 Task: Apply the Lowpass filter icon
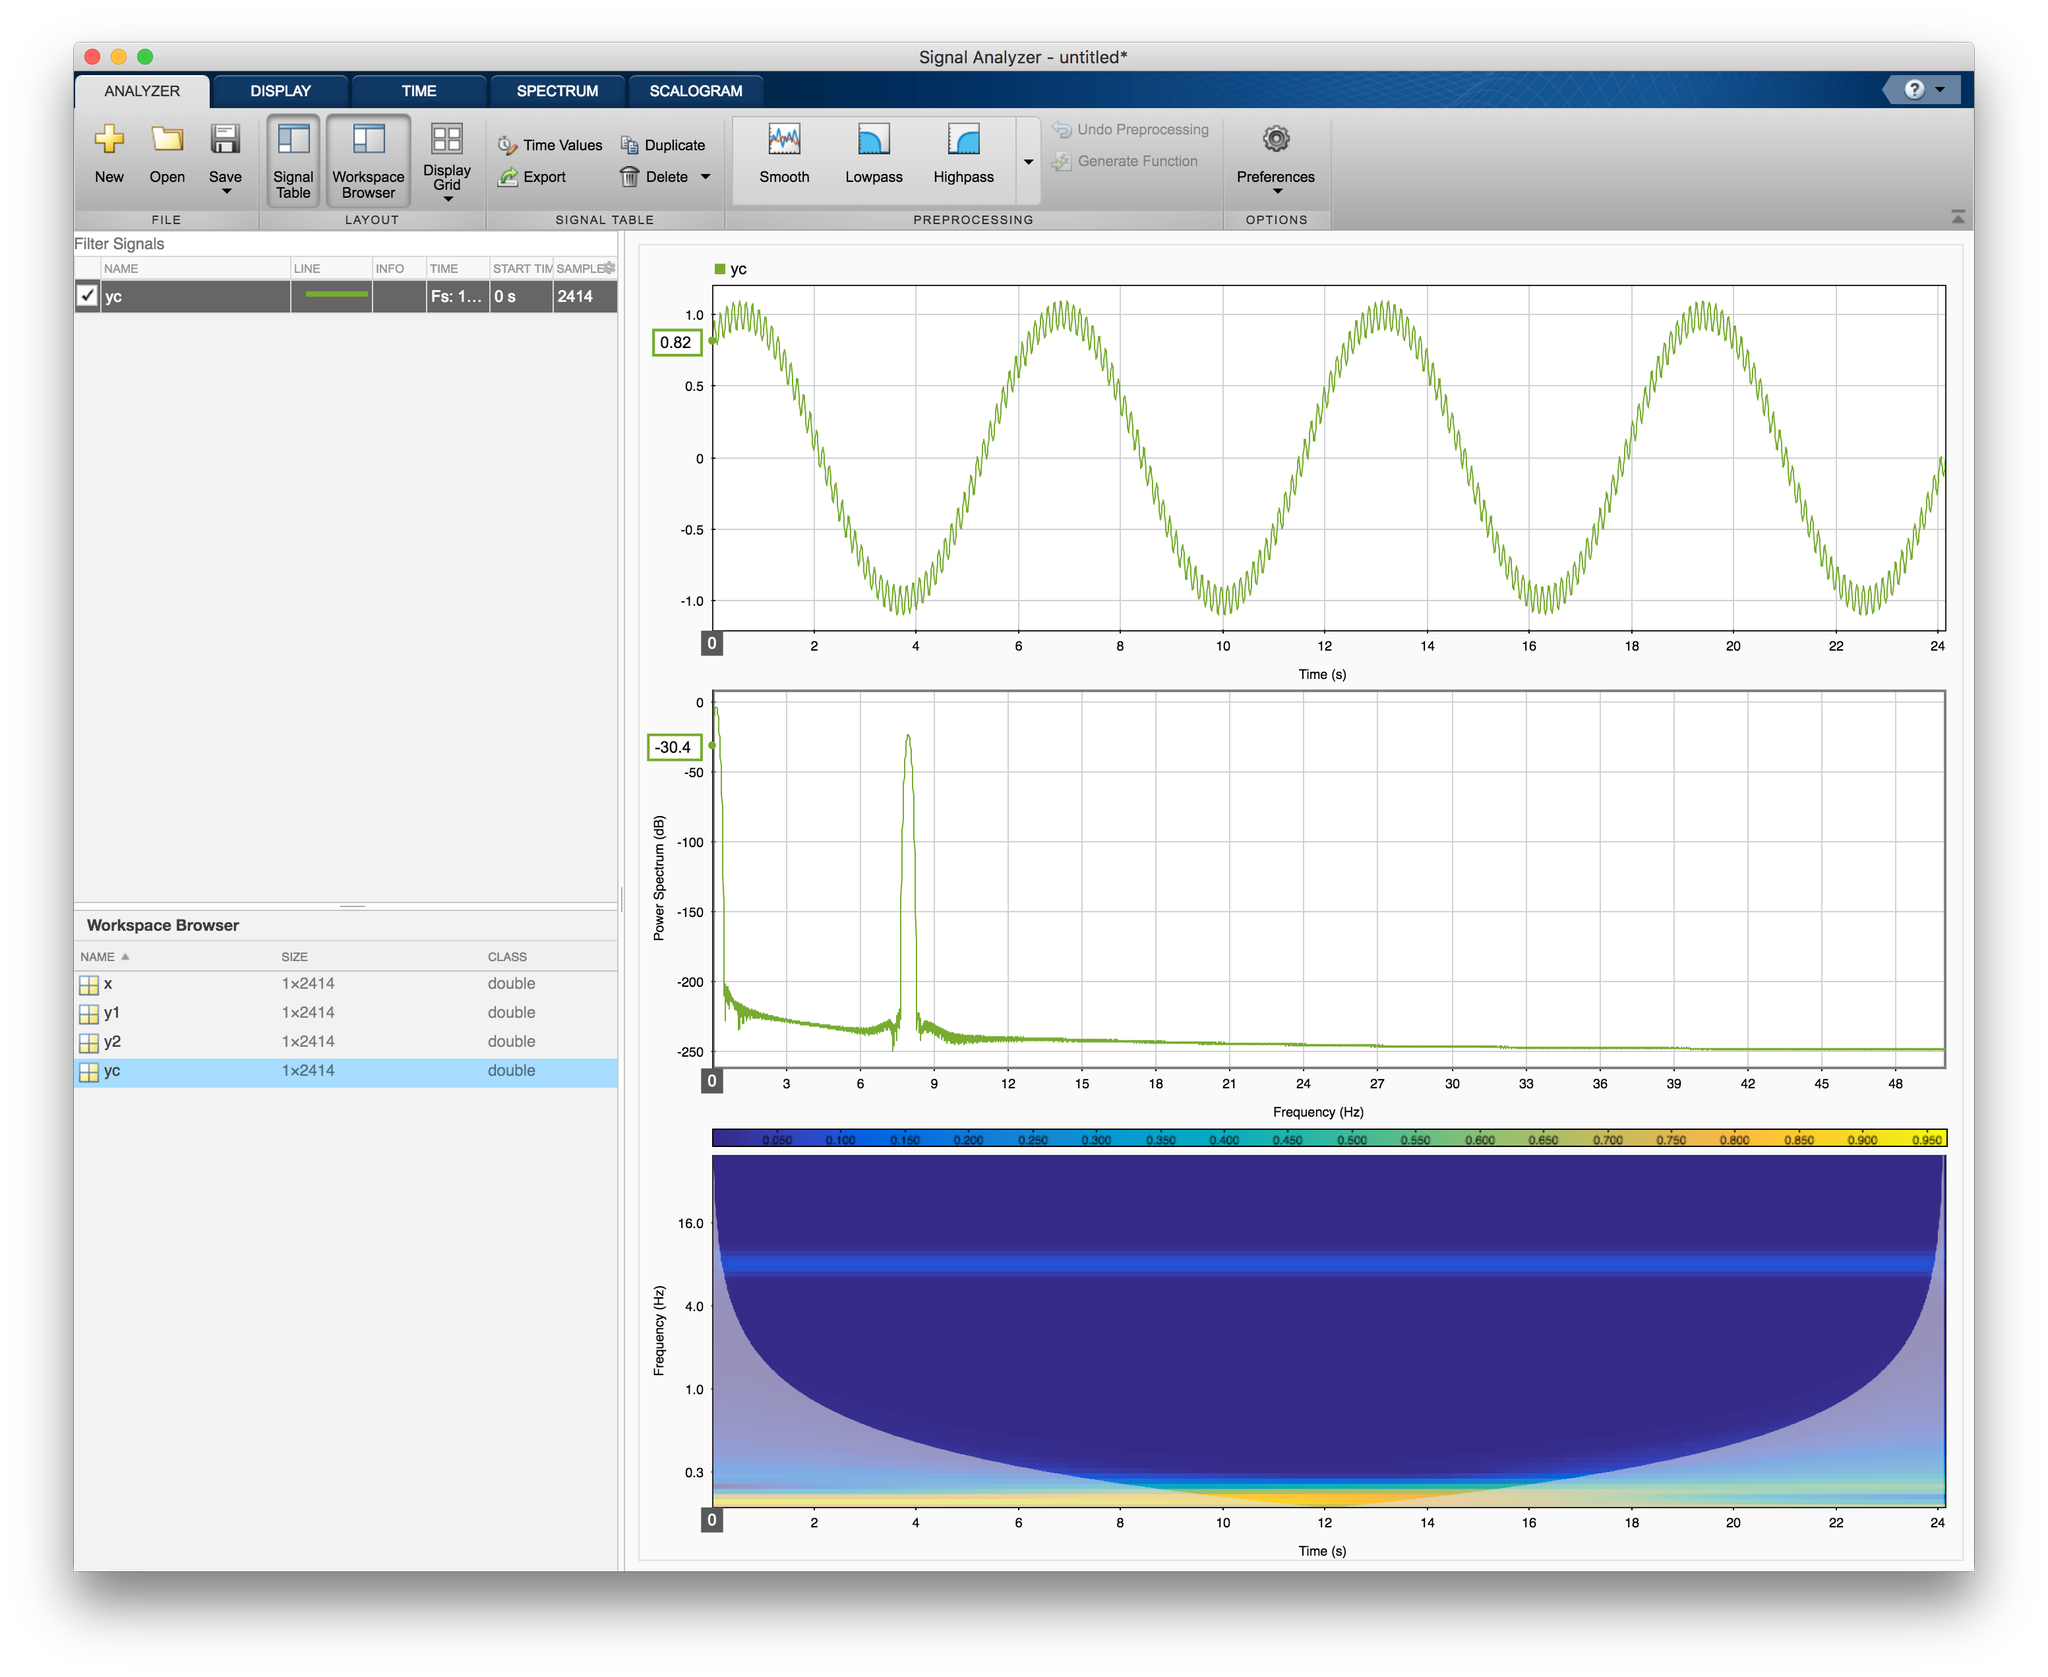click(873, 141)
